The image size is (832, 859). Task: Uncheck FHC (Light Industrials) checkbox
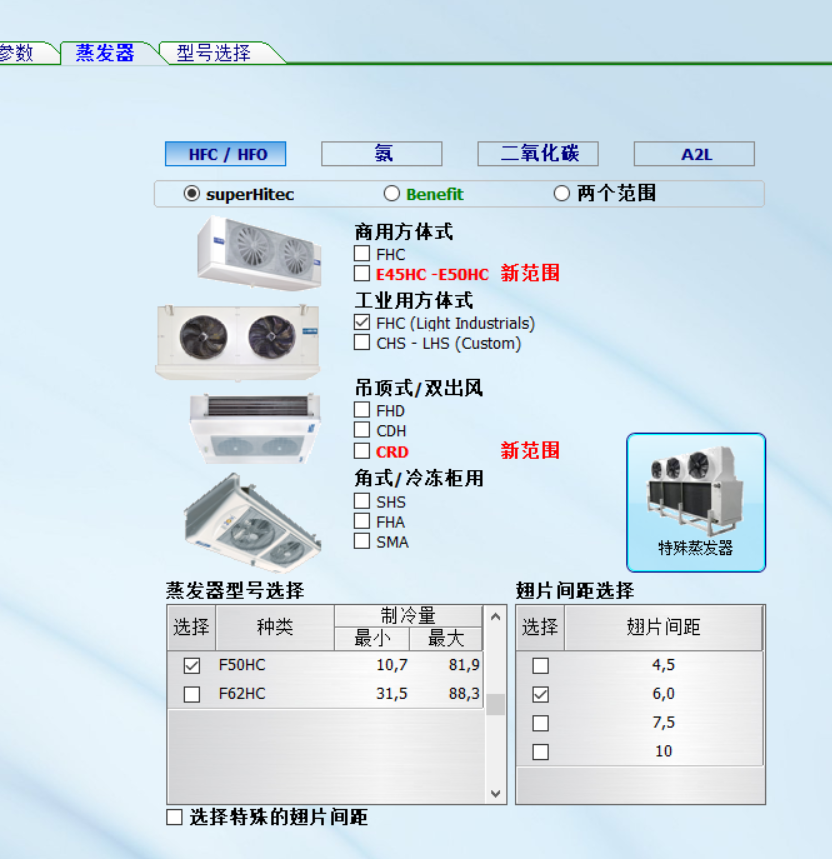pos(362,323)
